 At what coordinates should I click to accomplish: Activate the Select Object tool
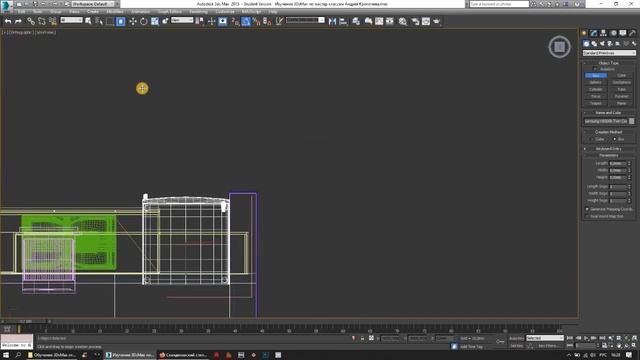[x=88, y=21]
